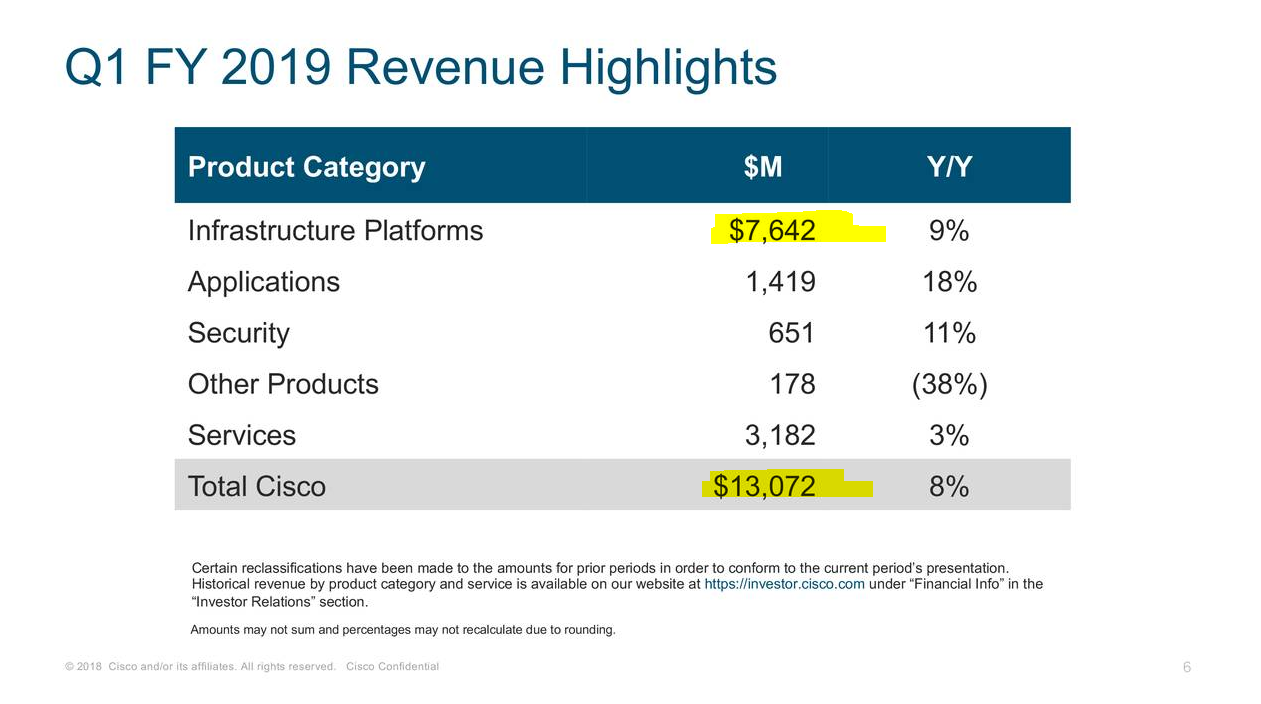1261x704 pixels.
Task: Click the 'Amounts may not sum' rounding note
Action: pyautogui.click(x=403, y=630)
